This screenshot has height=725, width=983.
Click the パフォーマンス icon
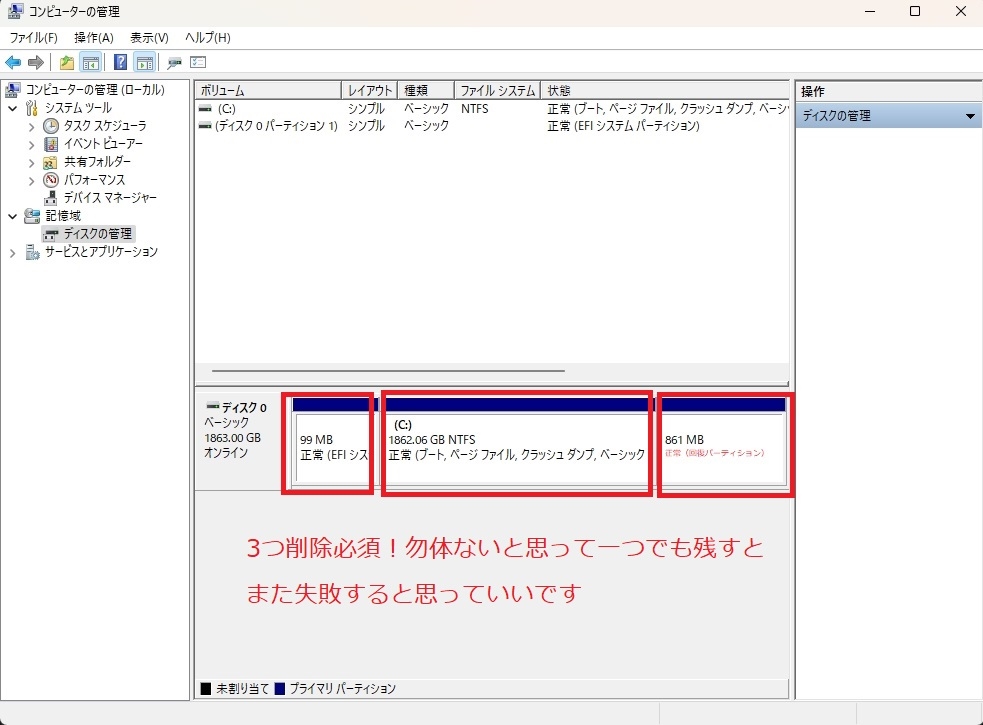[51, 180]
